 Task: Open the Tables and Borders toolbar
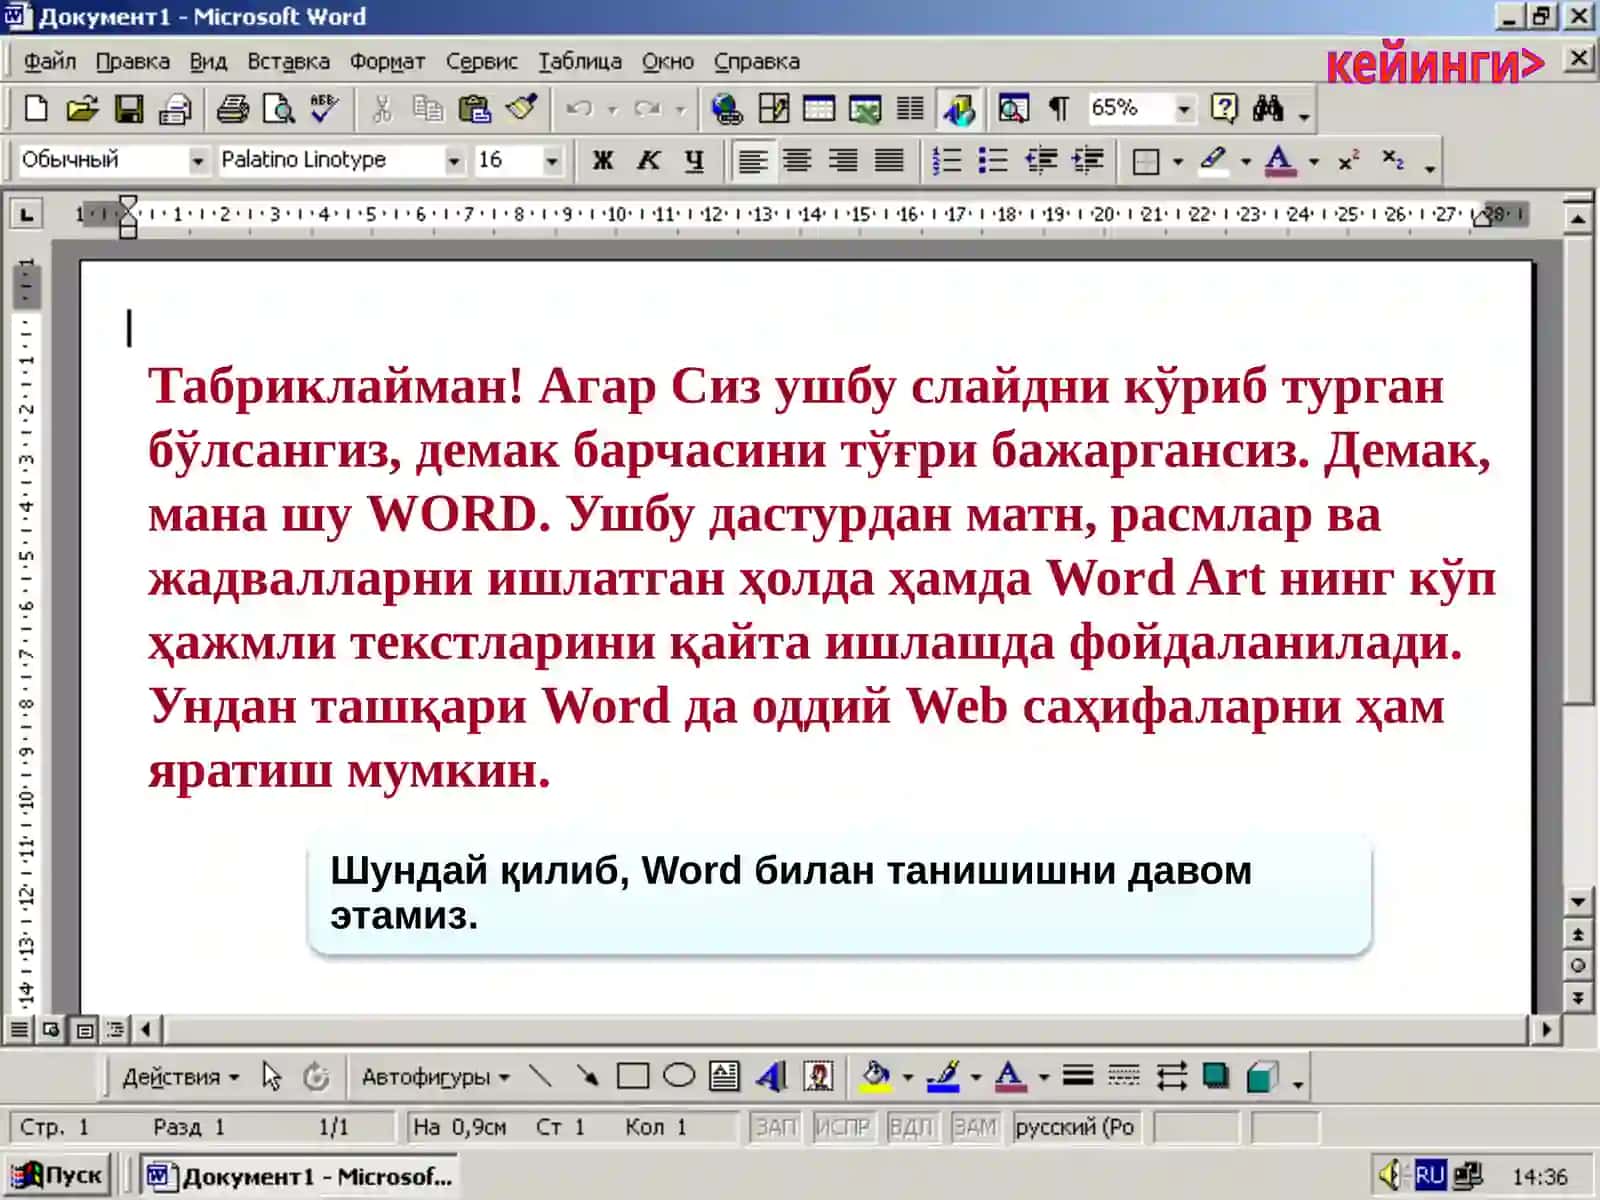coord(773,108)
